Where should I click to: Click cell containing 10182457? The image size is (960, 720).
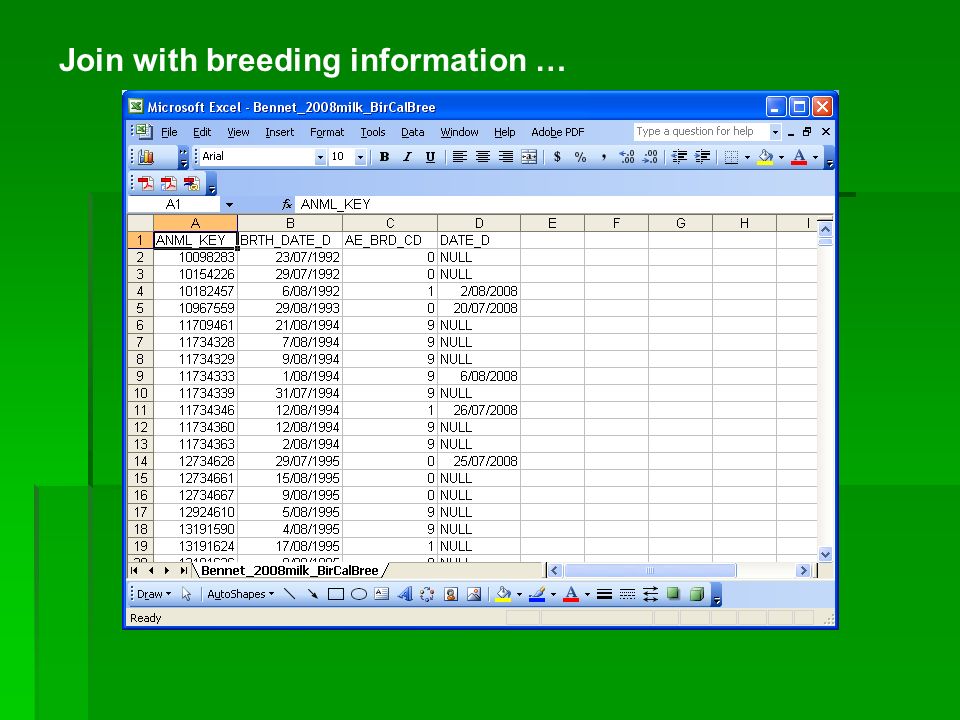point(195,291)
